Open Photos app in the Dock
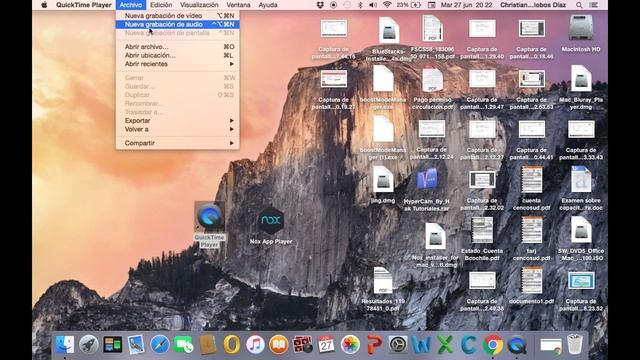 [350, 344]
